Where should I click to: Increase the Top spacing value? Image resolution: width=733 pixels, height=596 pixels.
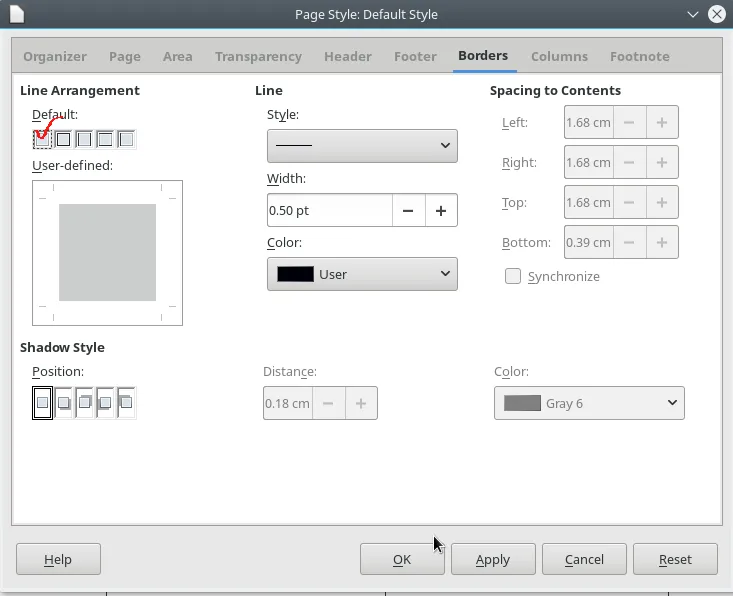click(x=662, y=202)
